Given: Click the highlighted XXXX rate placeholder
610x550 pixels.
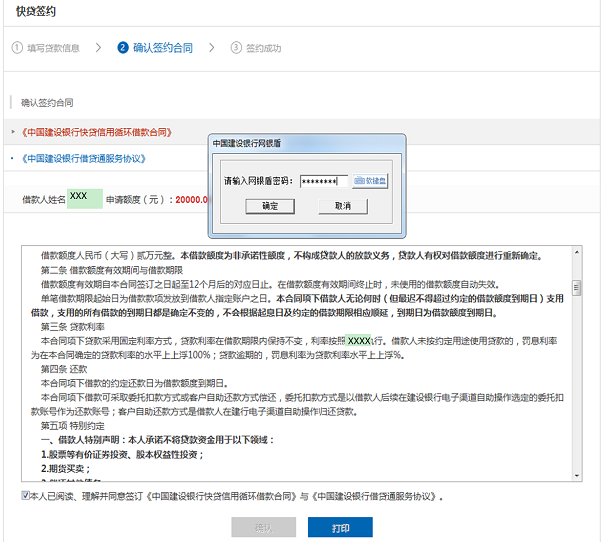Looking at the screenshot, I should [x=358, y=341].
